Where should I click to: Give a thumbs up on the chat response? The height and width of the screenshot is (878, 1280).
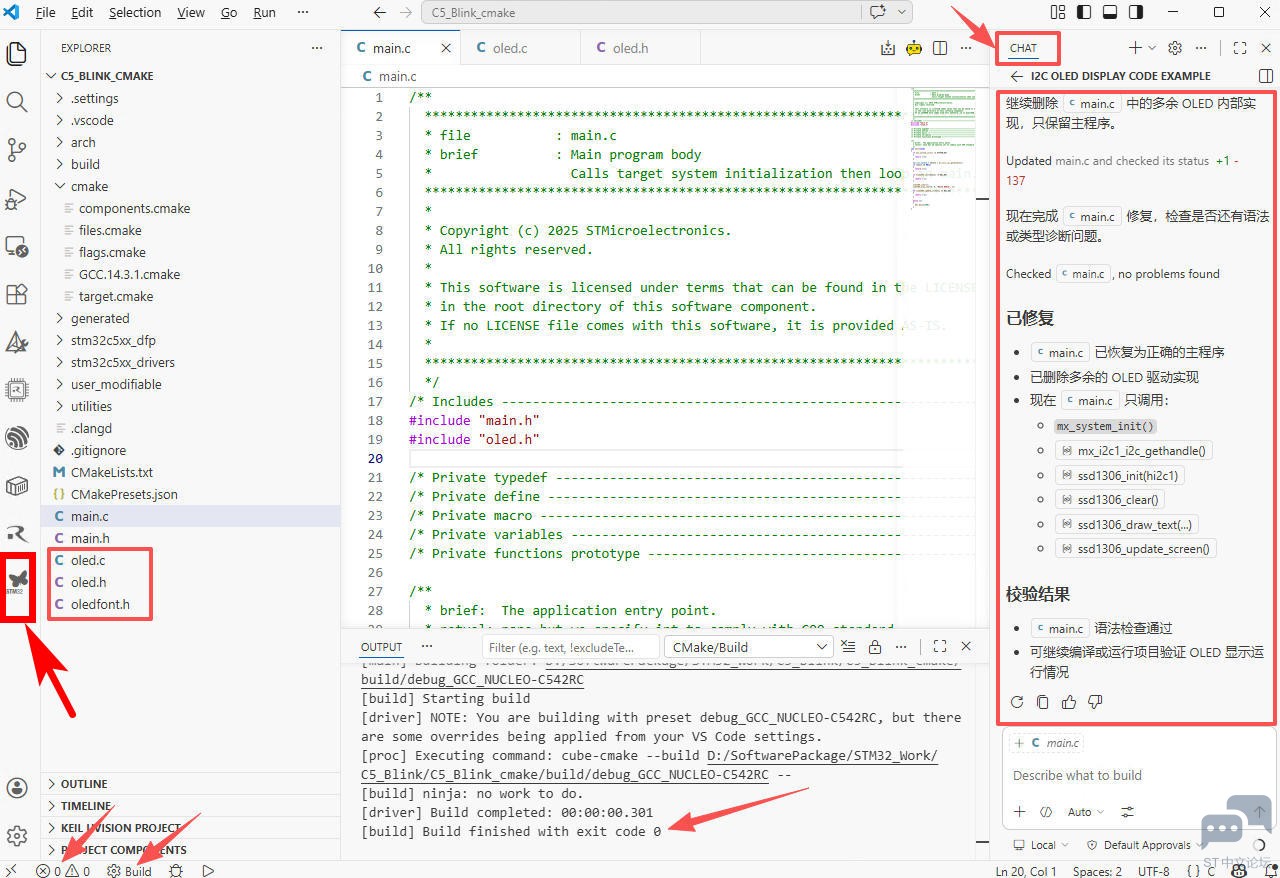[1069, 702]
